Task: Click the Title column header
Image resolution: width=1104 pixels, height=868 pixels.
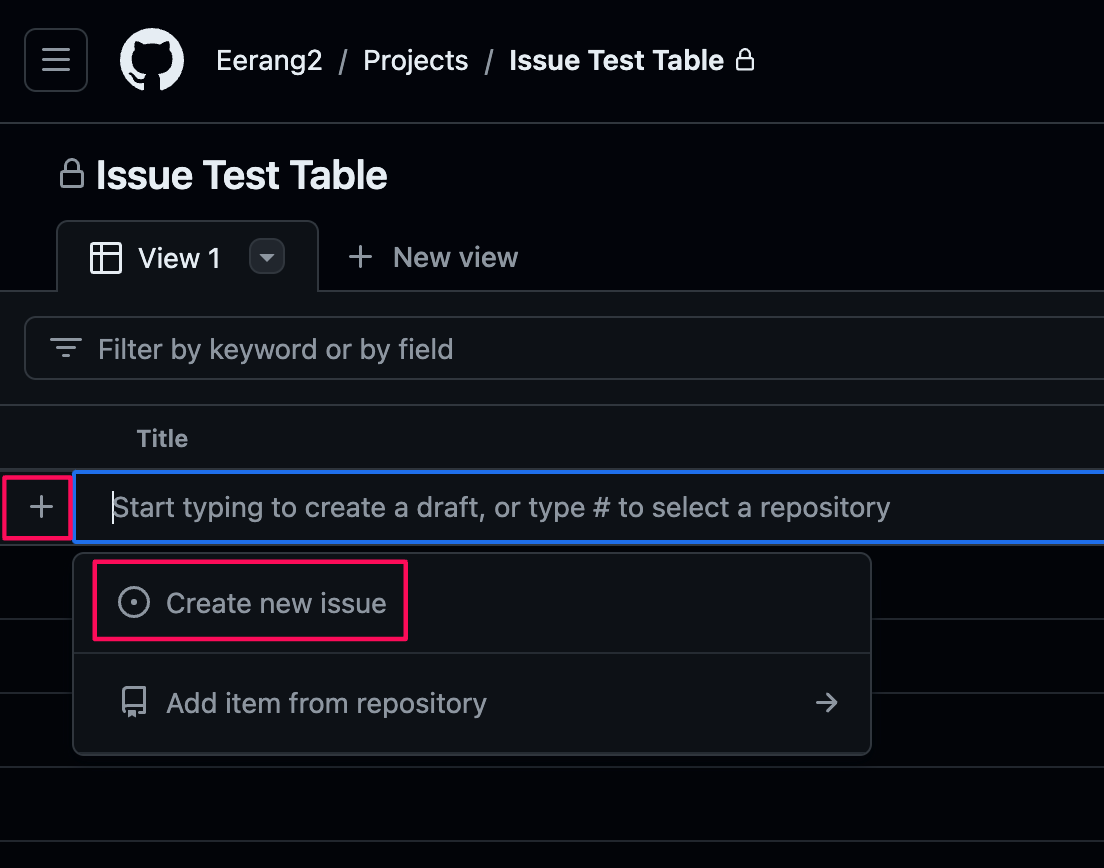Action: coord(162,438)
